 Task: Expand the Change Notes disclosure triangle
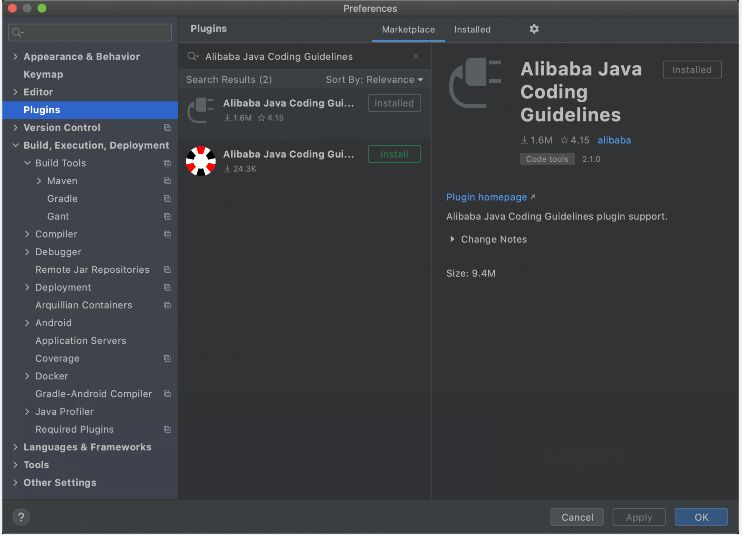452,239
